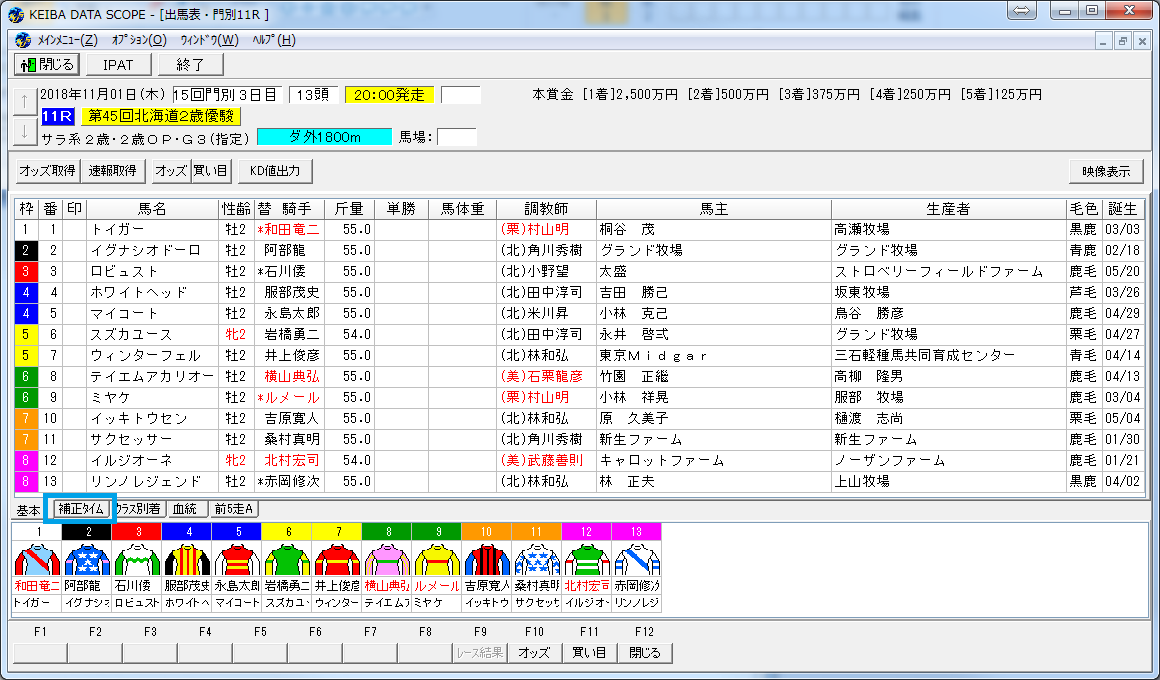Click the 閉じる button with door icon
1160x680 pixels.
tap(47, 64)
